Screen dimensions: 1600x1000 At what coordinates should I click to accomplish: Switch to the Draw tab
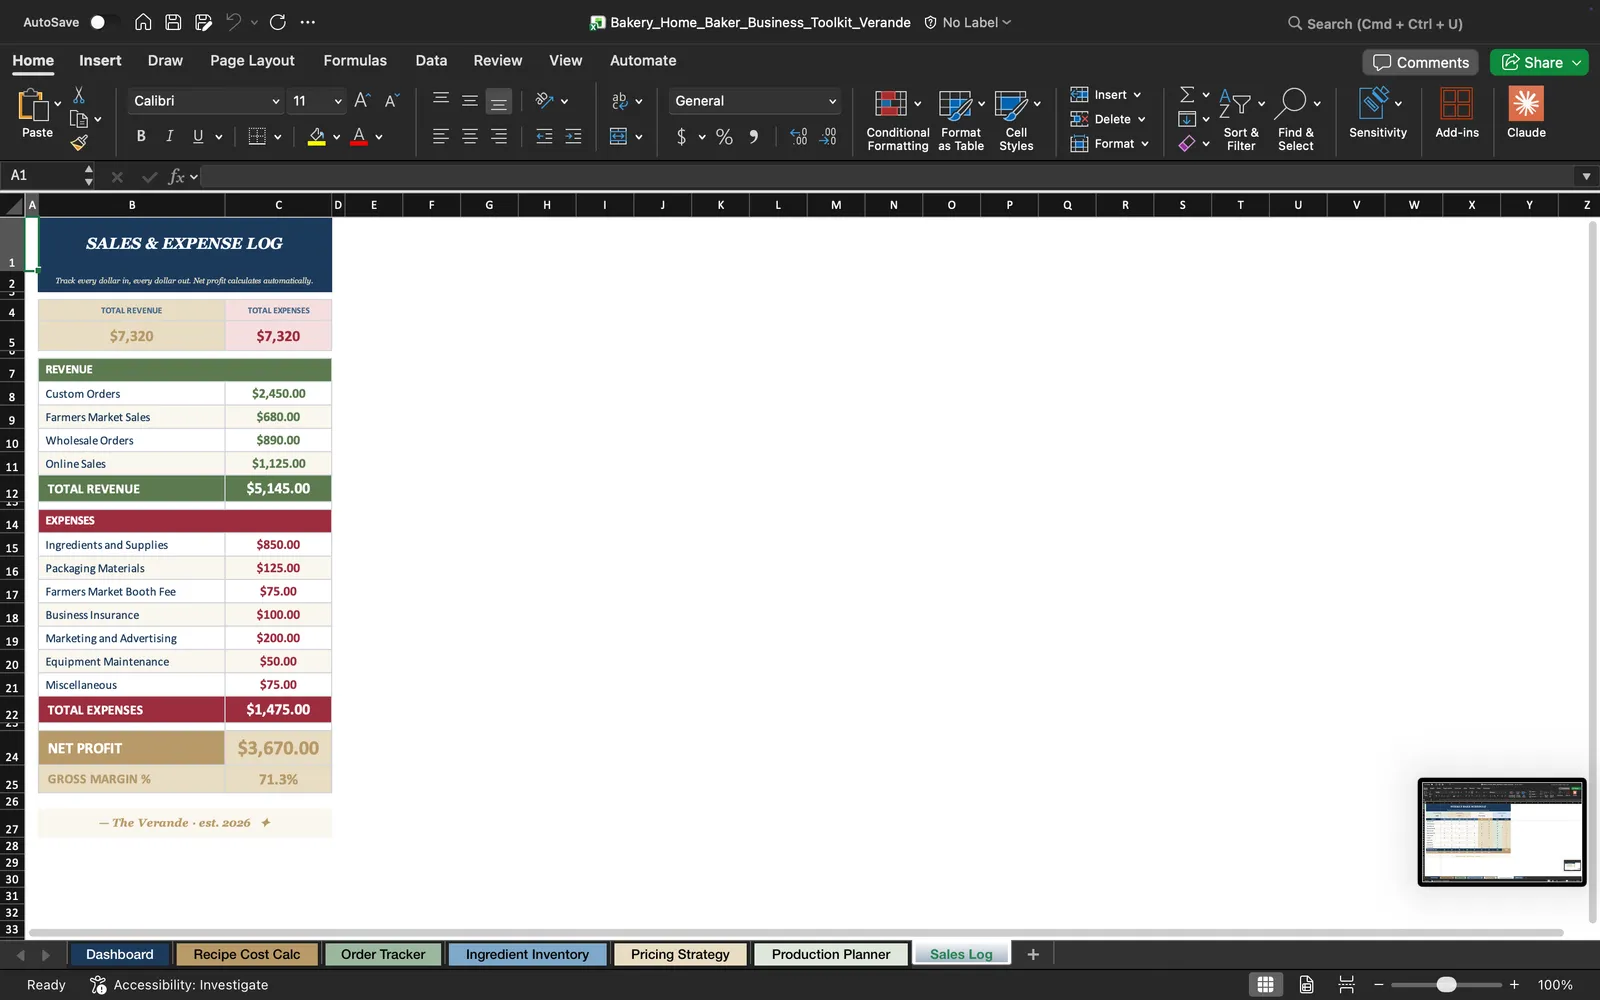point(165,60)
